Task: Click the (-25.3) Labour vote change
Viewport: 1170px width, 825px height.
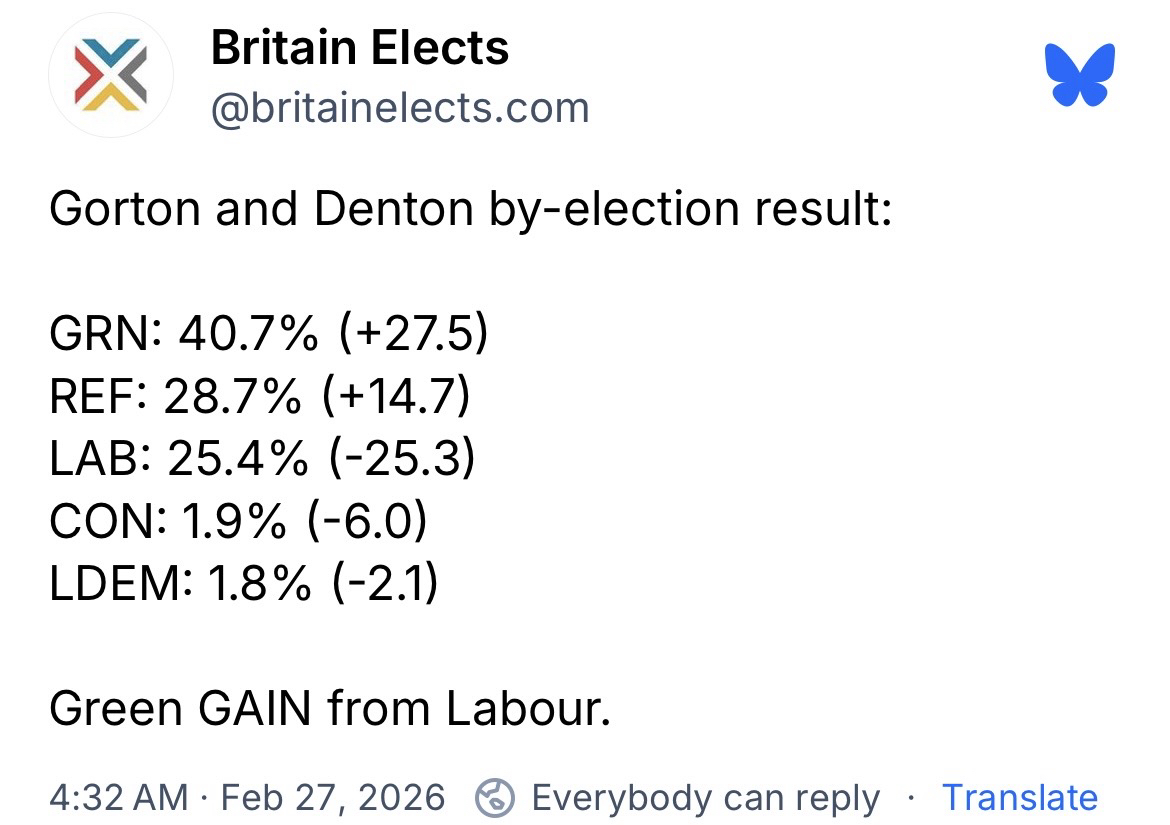Action: (x=400, y=459)
